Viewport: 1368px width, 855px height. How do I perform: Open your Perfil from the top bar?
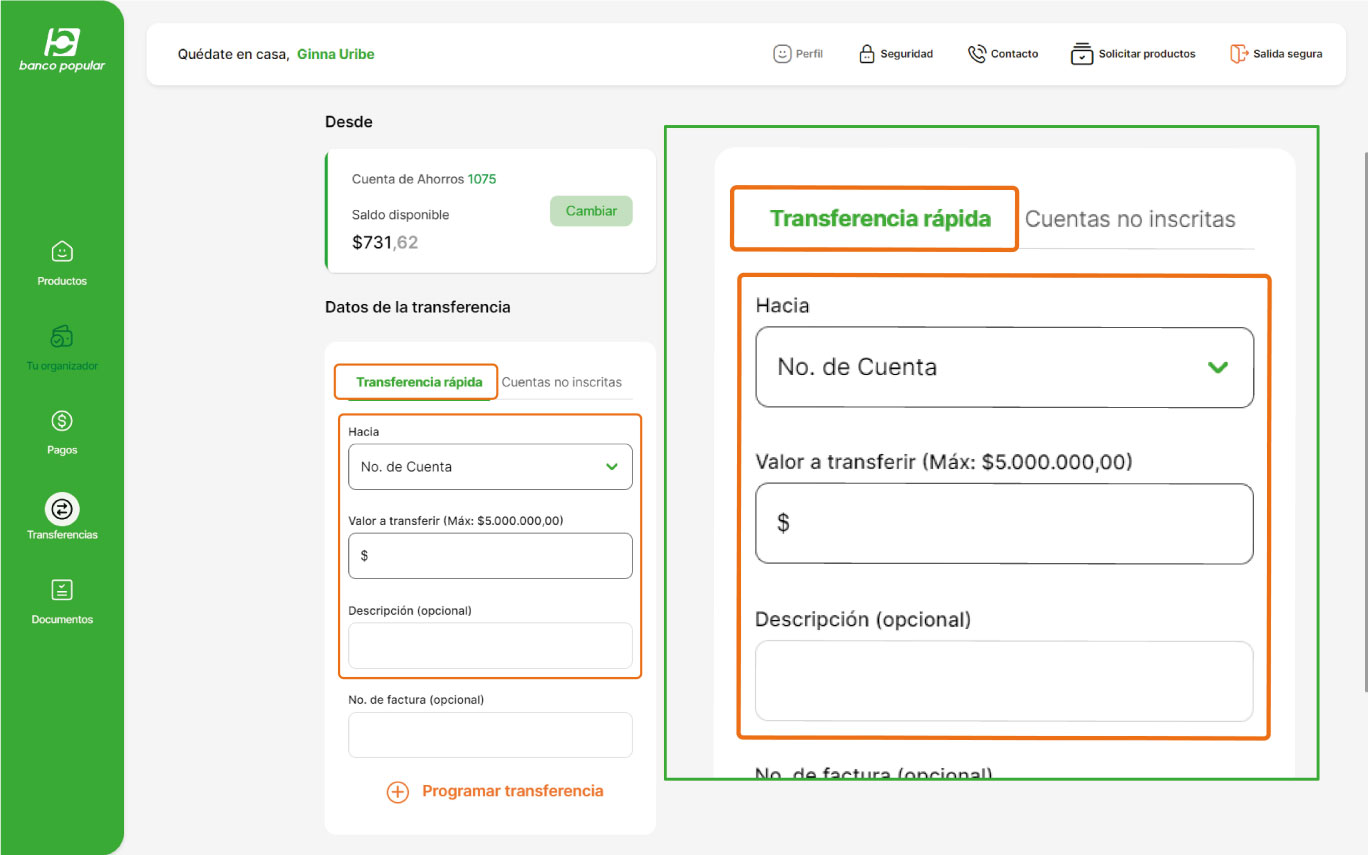[797, 54]
